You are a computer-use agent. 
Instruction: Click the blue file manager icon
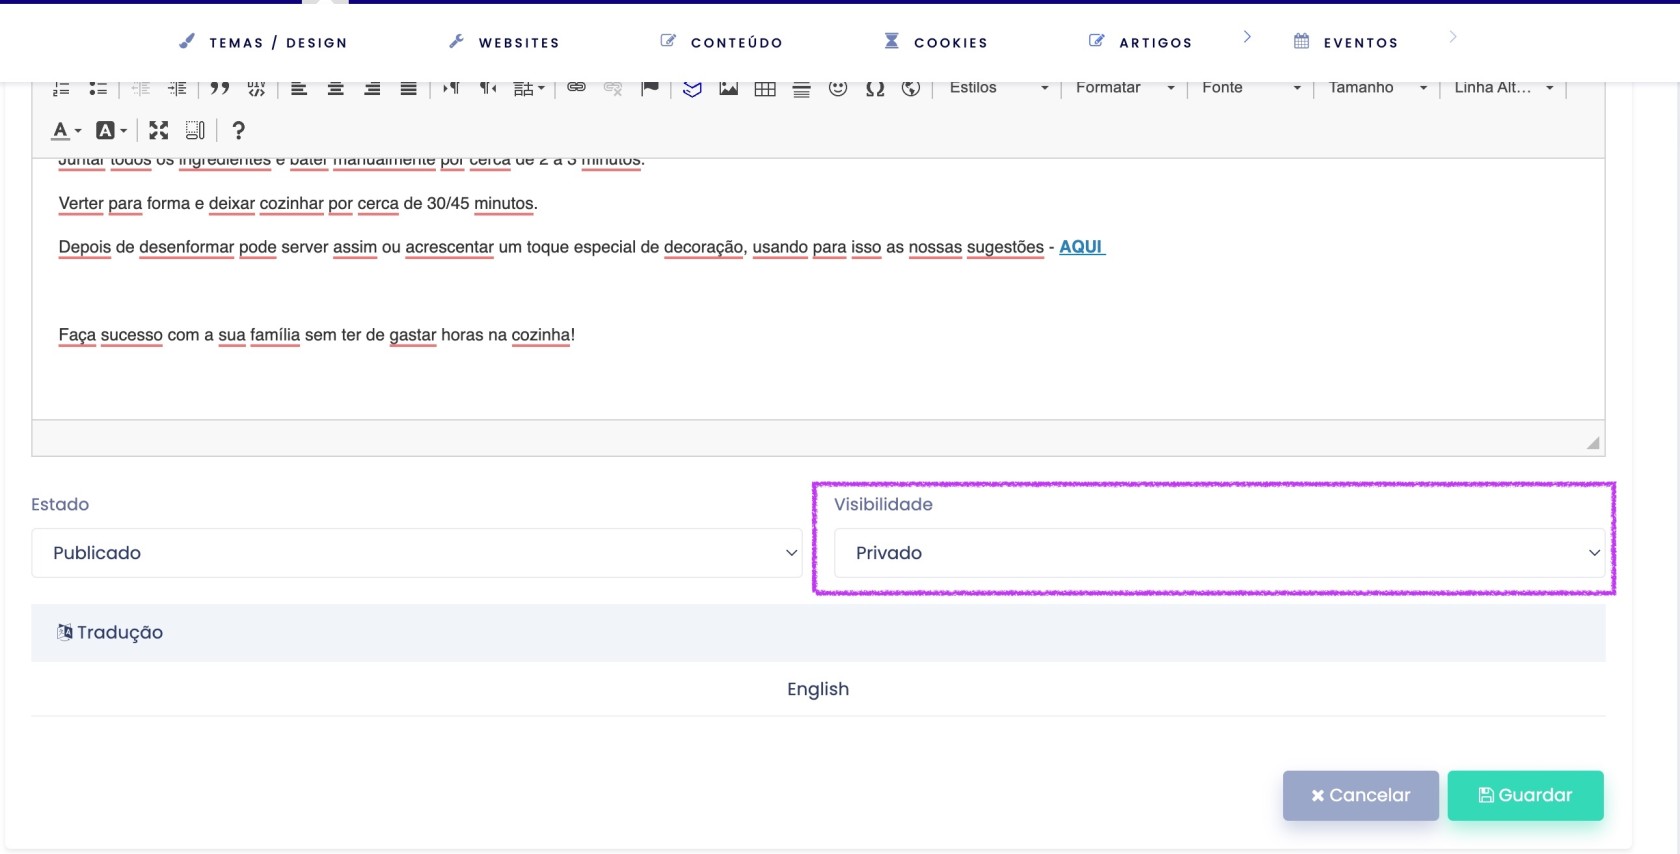coord(692,88)
